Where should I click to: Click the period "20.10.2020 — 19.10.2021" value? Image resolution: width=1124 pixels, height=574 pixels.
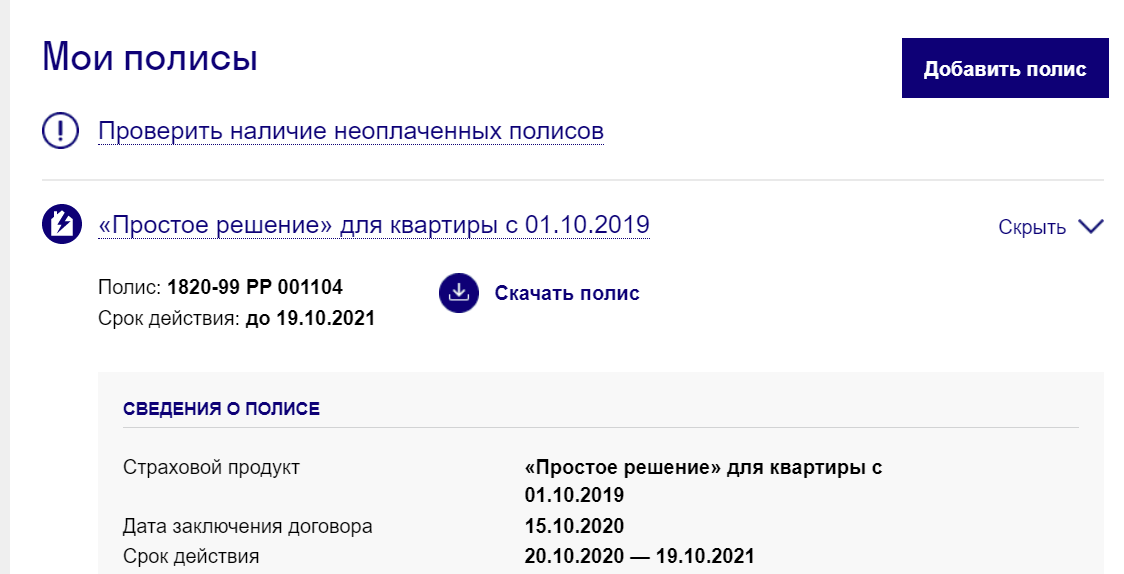[x=639, y=556]
